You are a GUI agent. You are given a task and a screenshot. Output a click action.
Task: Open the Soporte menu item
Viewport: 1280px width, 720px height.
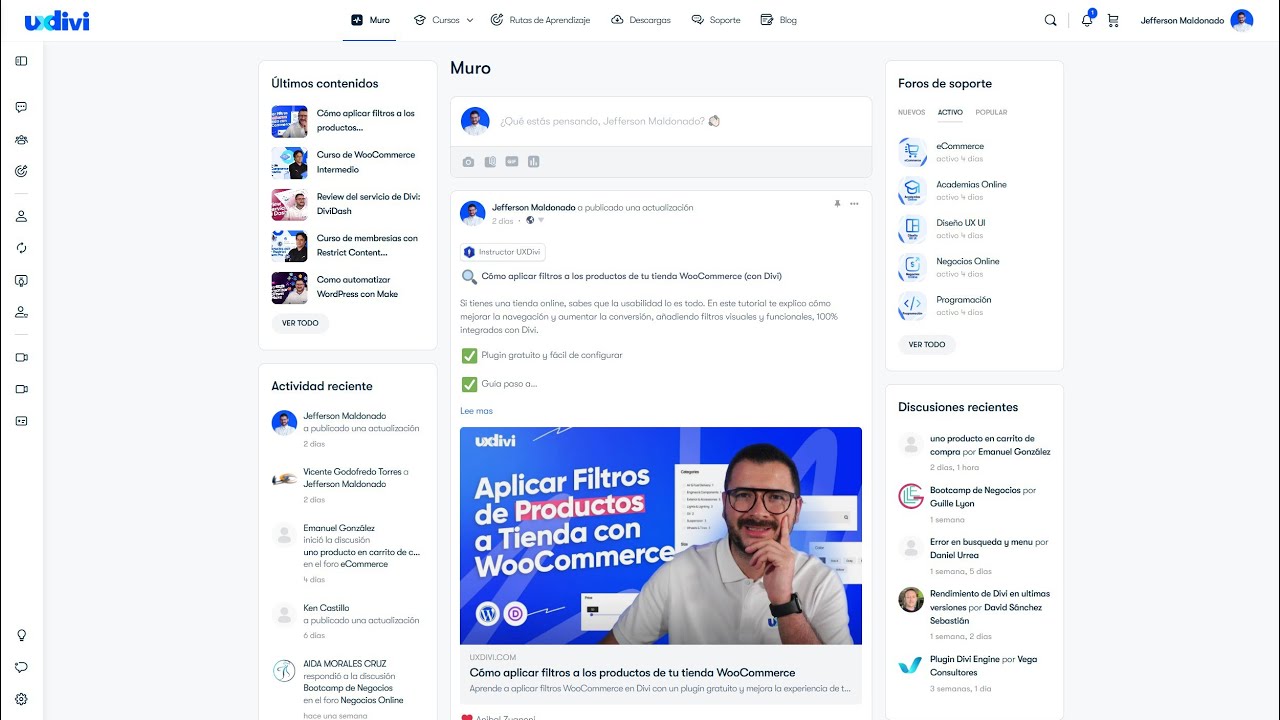click(x=716, y=20)
